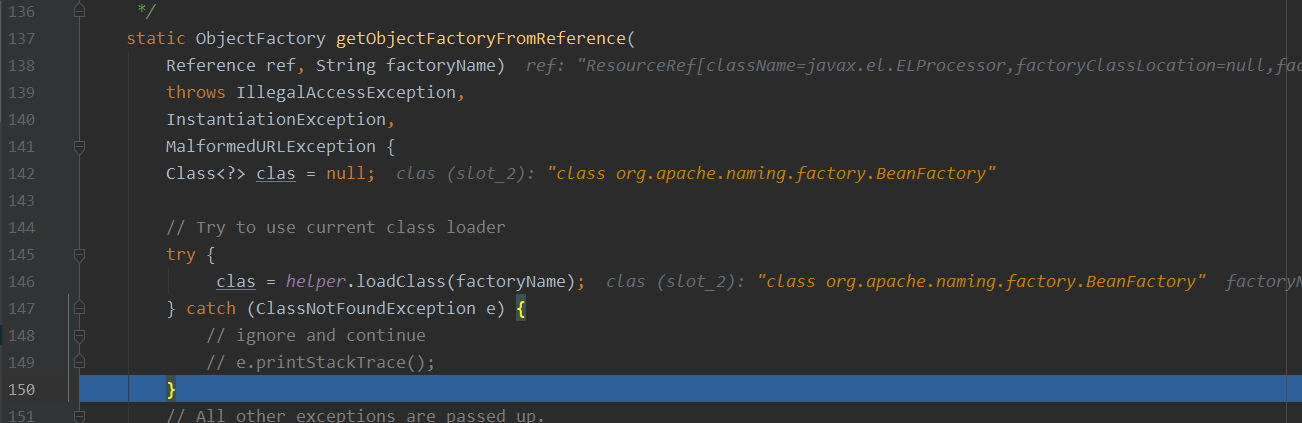Click the clas variable on line 142

click(x=276, y=174)
